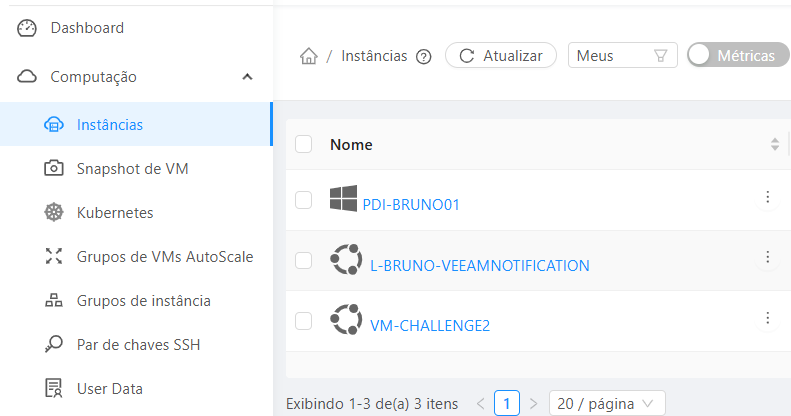Open the three-dot menu for L-BRUNO-VEEAMNOTIFICATION
Viewport: 791px width, 416px height.
pos(767,257)
